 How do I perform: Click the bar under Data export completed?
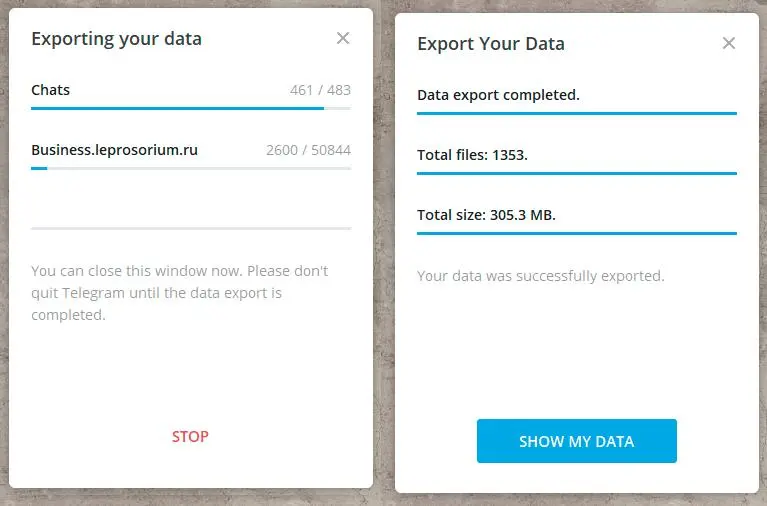[577, 114]
